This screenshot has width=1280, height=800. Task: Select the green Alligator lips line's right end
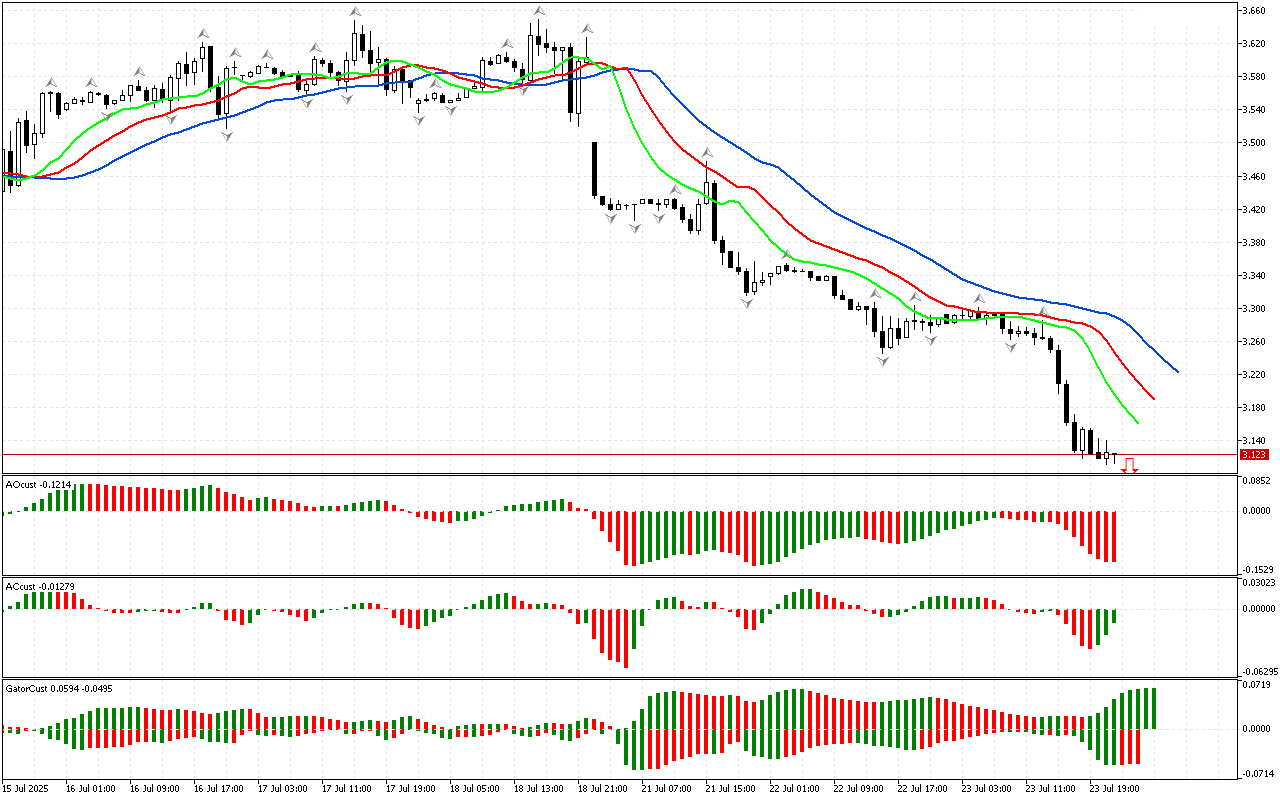[1137, 422]
